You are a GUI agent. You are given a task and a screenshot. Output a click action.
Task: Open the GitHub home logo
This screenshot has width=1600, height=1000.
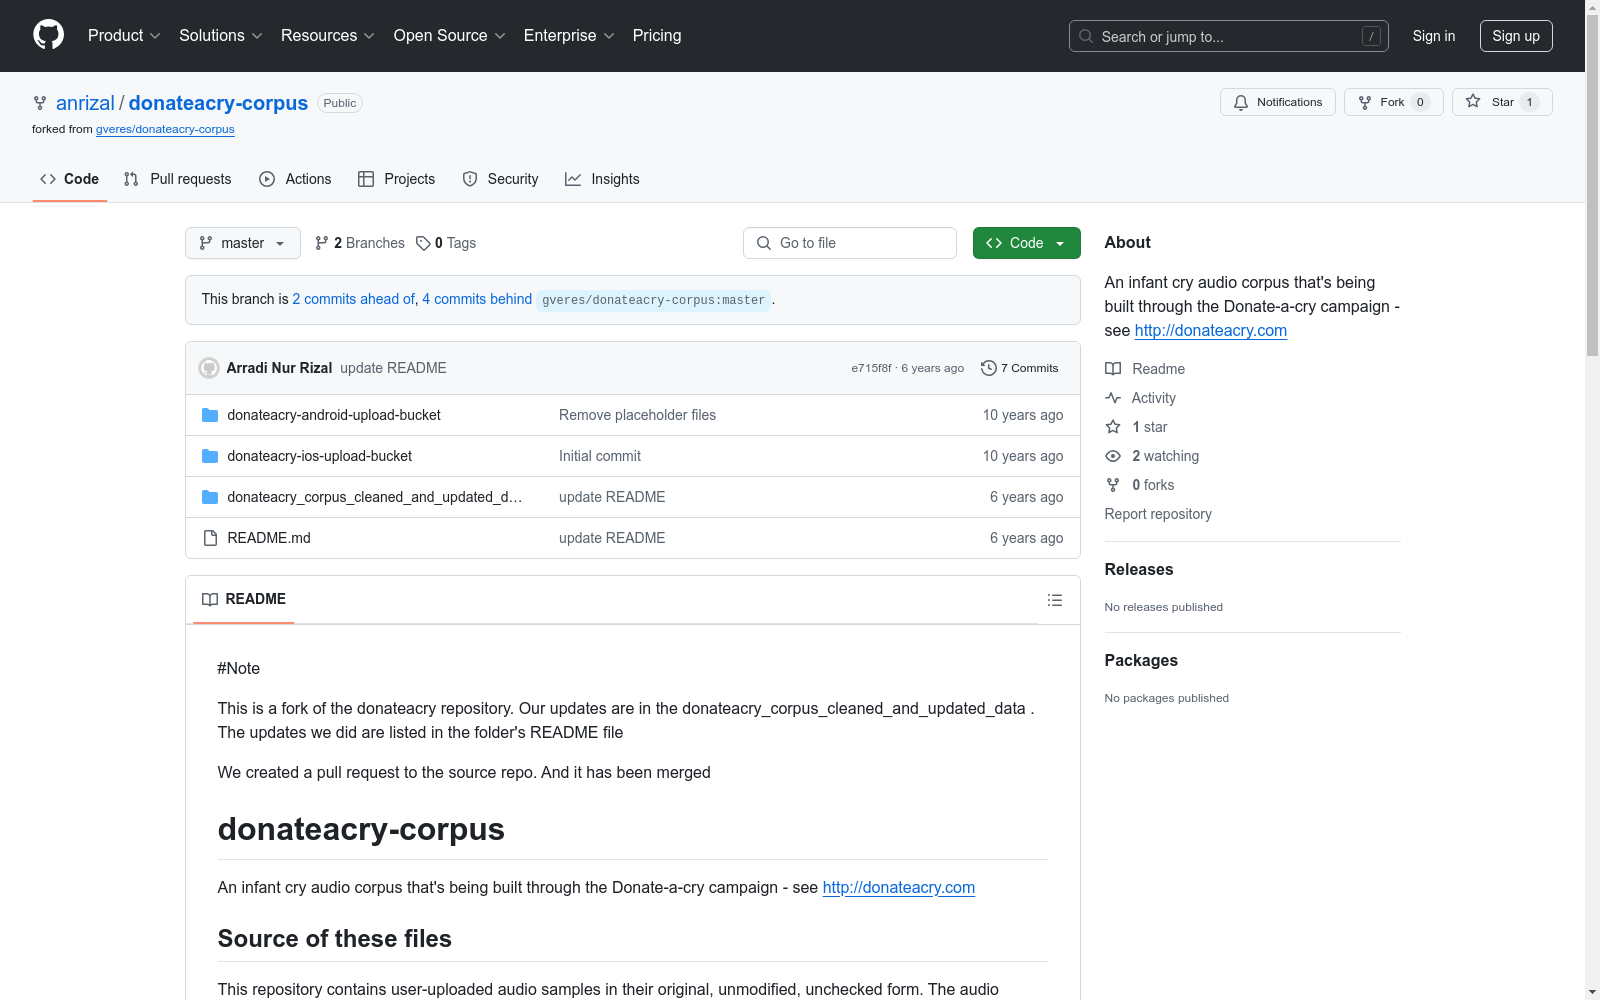pos(48,35)
